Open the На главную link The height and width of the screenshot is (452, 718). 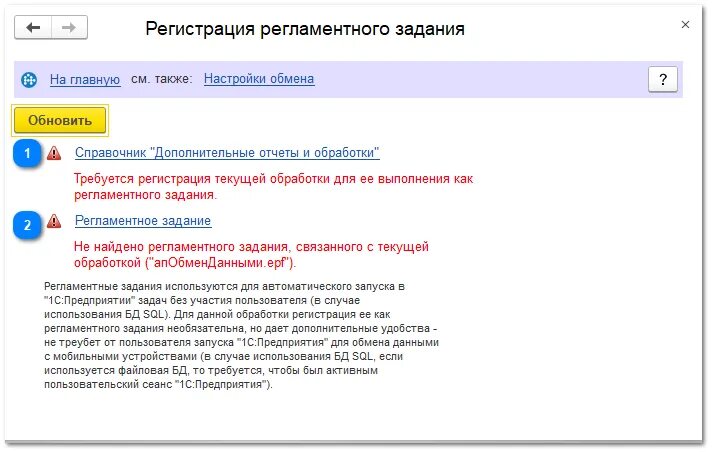point(85,79)
